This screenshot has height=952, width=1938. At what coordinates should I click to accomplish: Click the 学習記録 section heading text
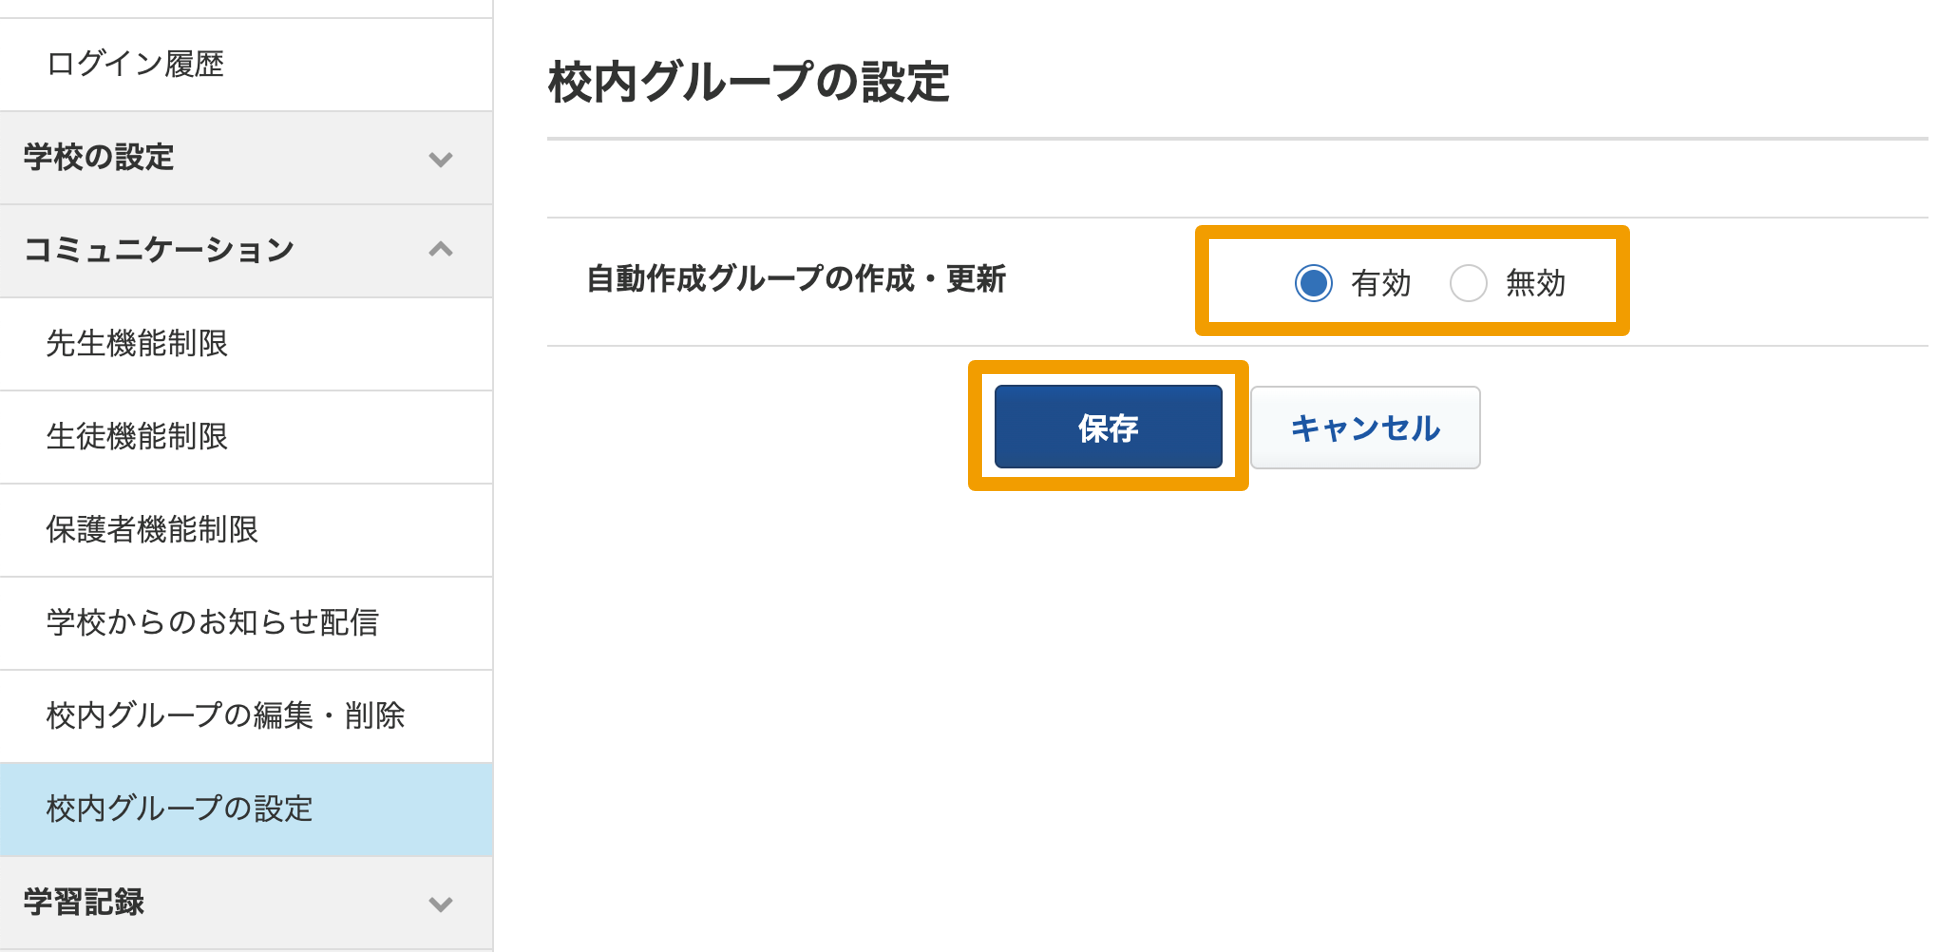[x=84, y=902]
